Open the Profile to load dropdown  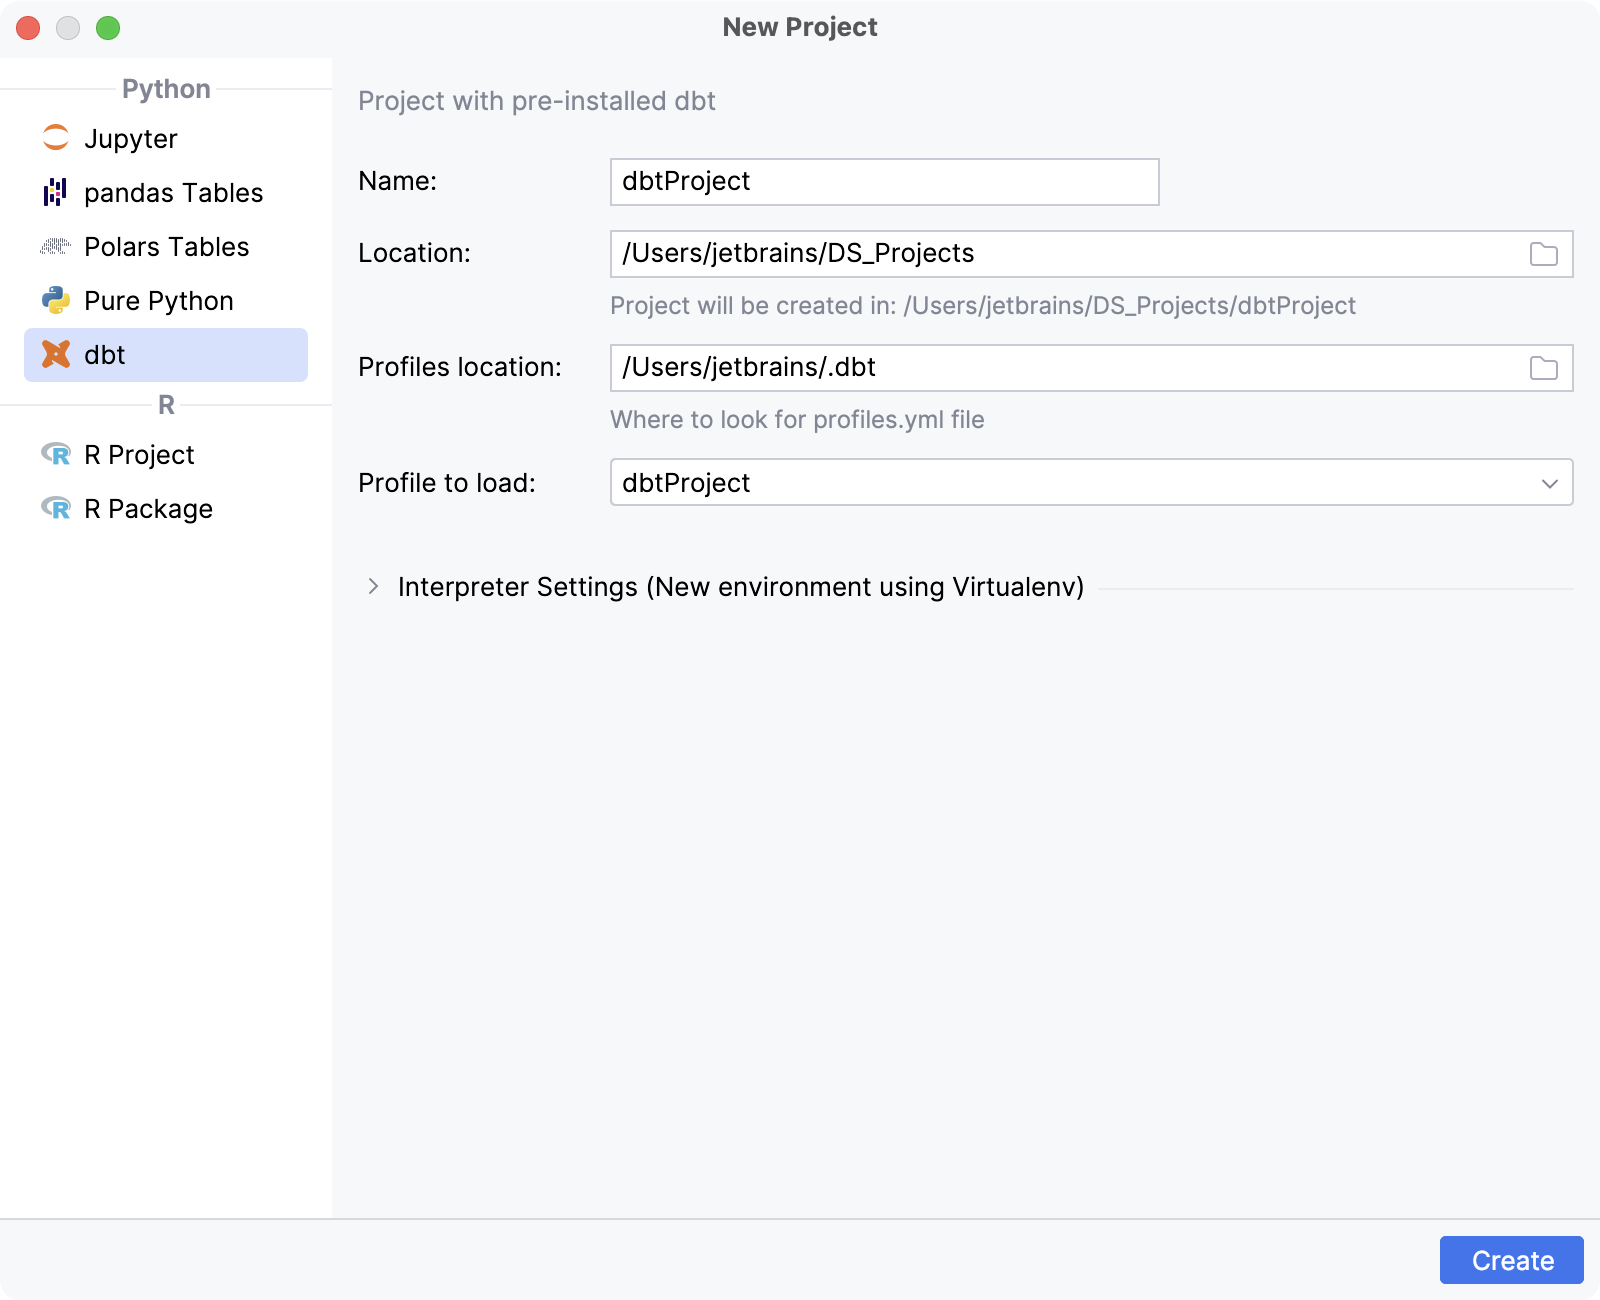pos(1549,483)
